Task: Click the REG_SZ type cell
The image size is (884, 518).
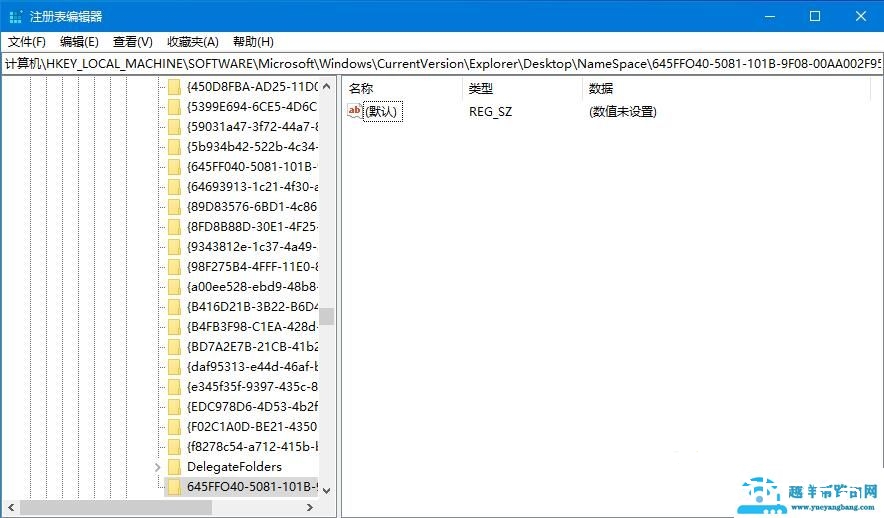Action: coord(490,112)
